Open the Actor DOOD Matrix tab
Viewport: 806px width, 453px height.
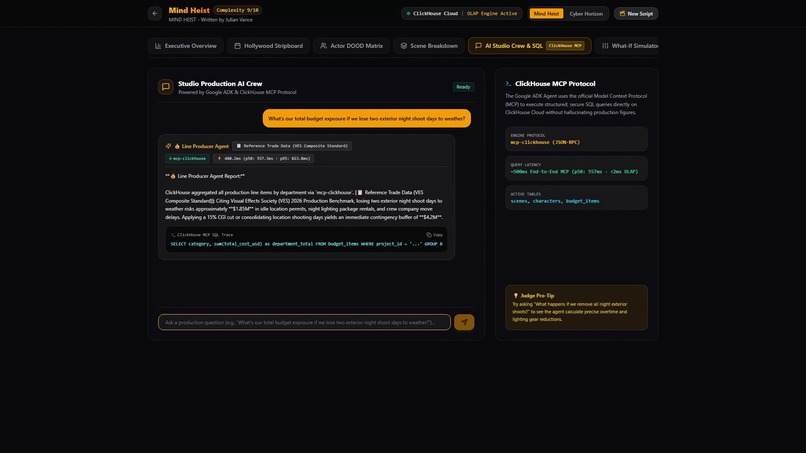pos(352,46)
